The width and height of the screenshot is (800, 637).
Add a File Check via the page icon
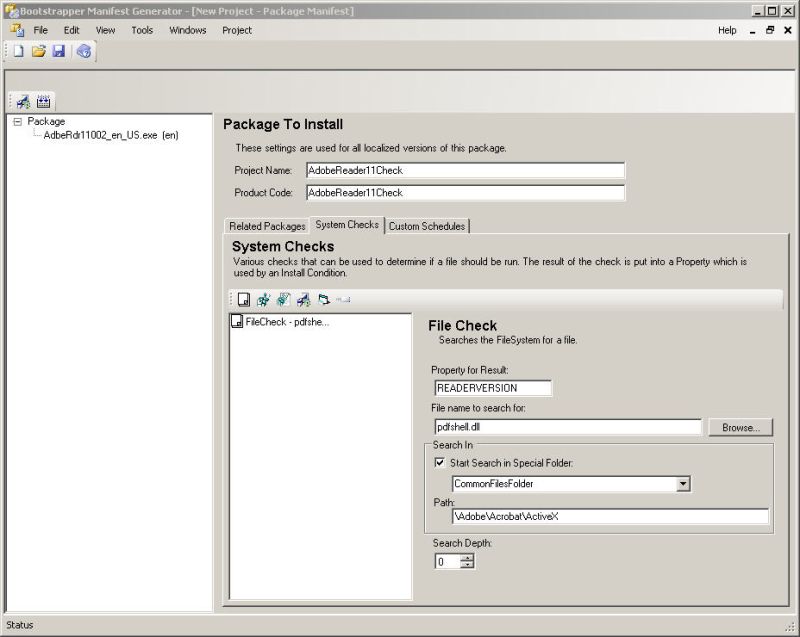[x=244, y=299]
